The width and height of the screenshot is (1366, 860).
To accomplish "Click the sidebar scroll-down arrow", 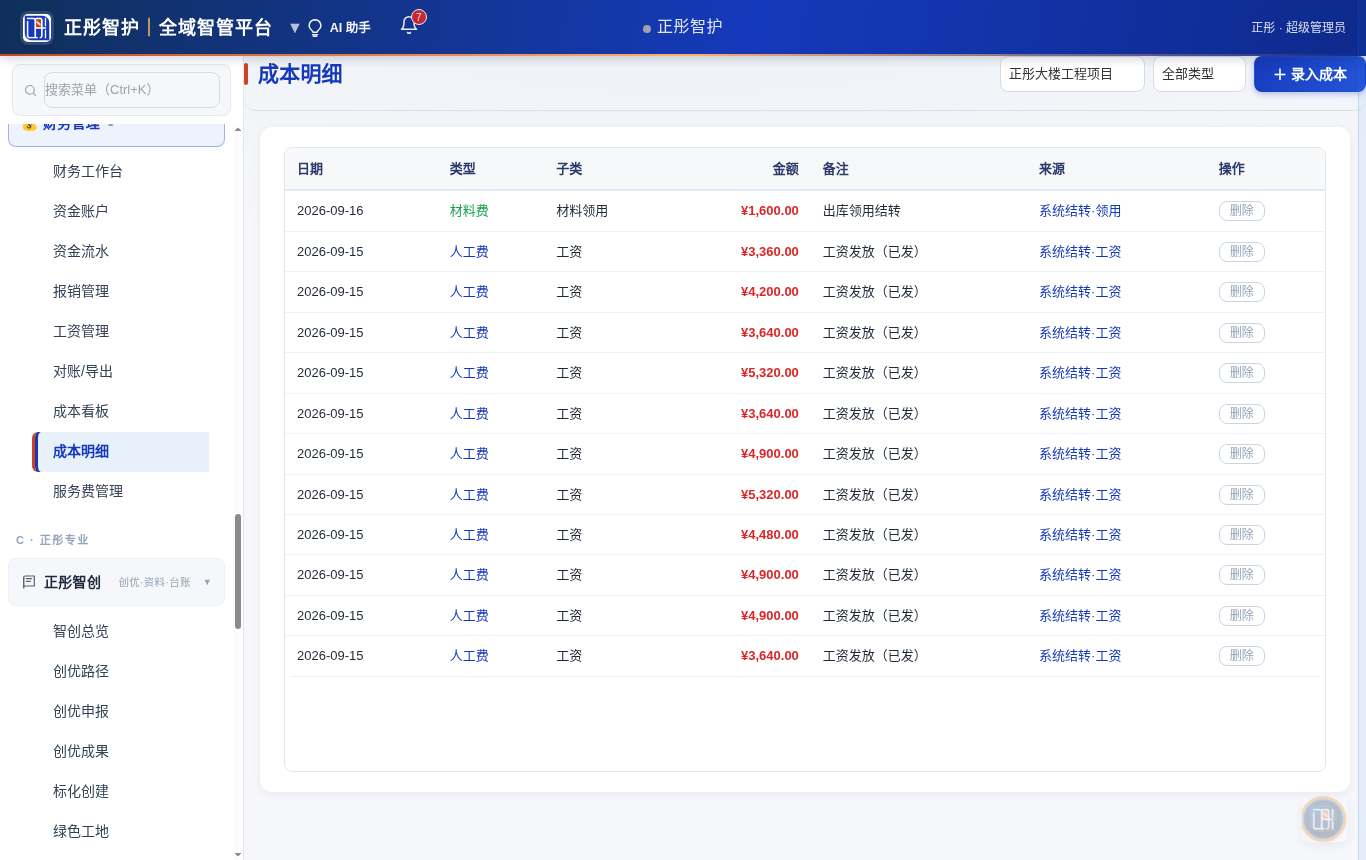I will 238,854.
